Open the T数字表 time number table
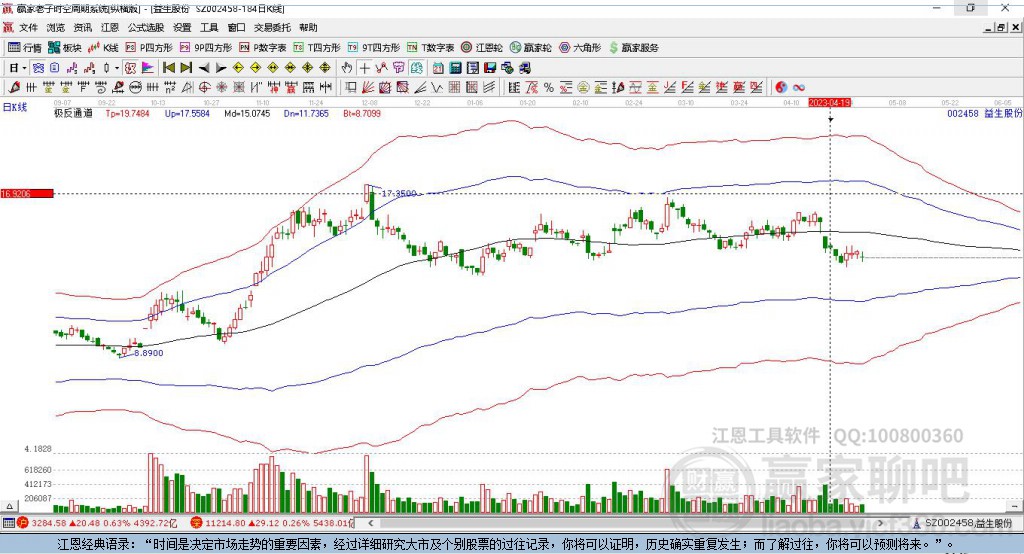1024x554 pixels. tap(430, 48)
